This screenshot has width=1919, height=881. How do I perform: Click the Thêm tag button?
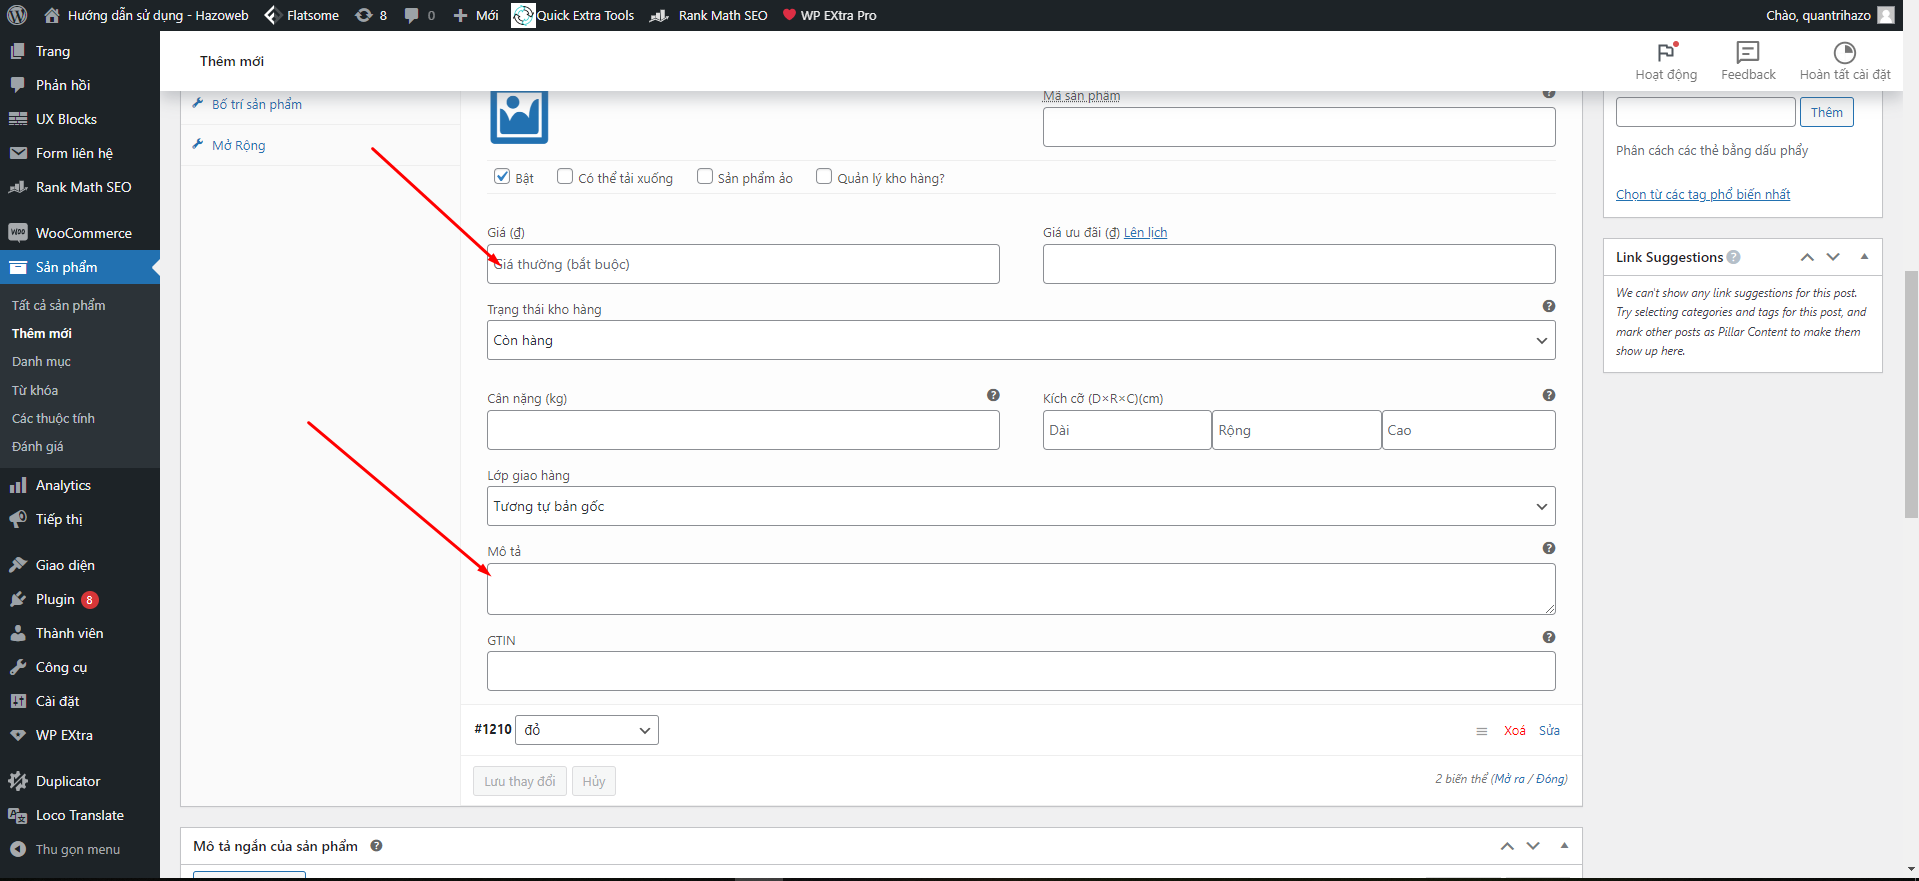pyautogui.click(x=1825, y=112)
